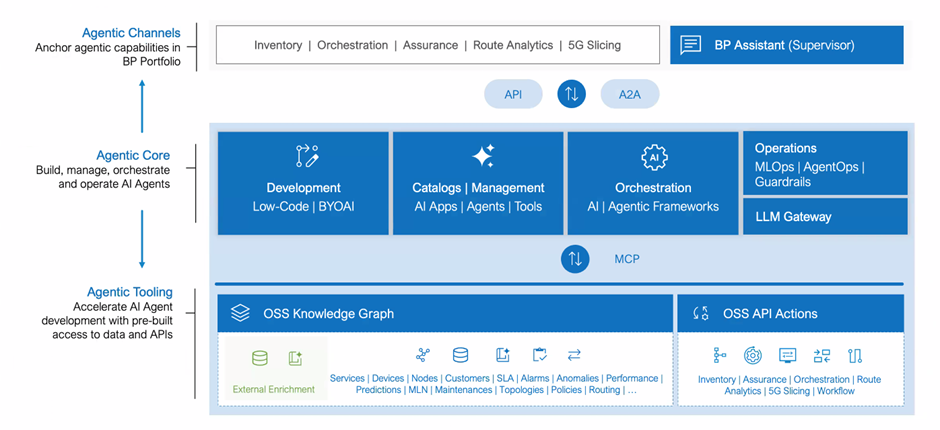This screenshot has width=940, height=430.
Task: Click the AI gear icon above Orchestration
Action: 653,157
